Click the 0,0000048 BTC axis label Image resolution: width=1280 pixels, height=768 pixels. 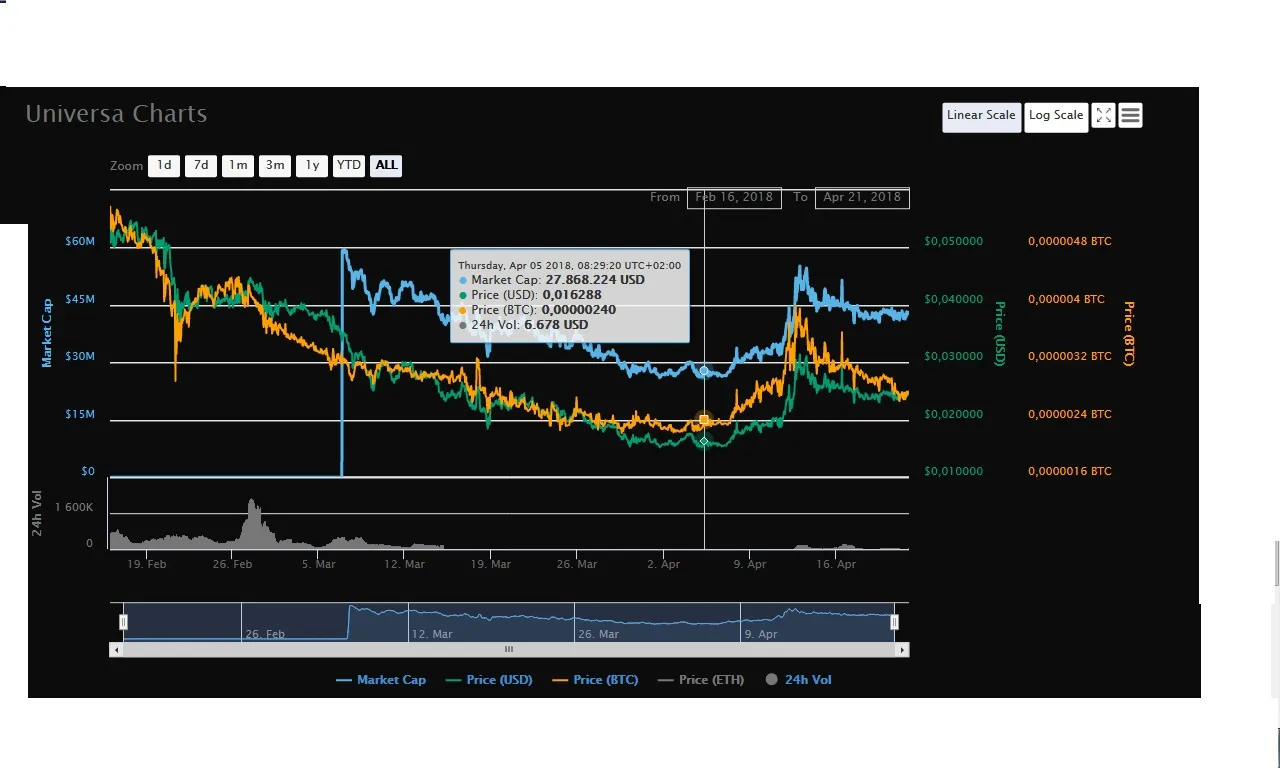[1070, 242]
